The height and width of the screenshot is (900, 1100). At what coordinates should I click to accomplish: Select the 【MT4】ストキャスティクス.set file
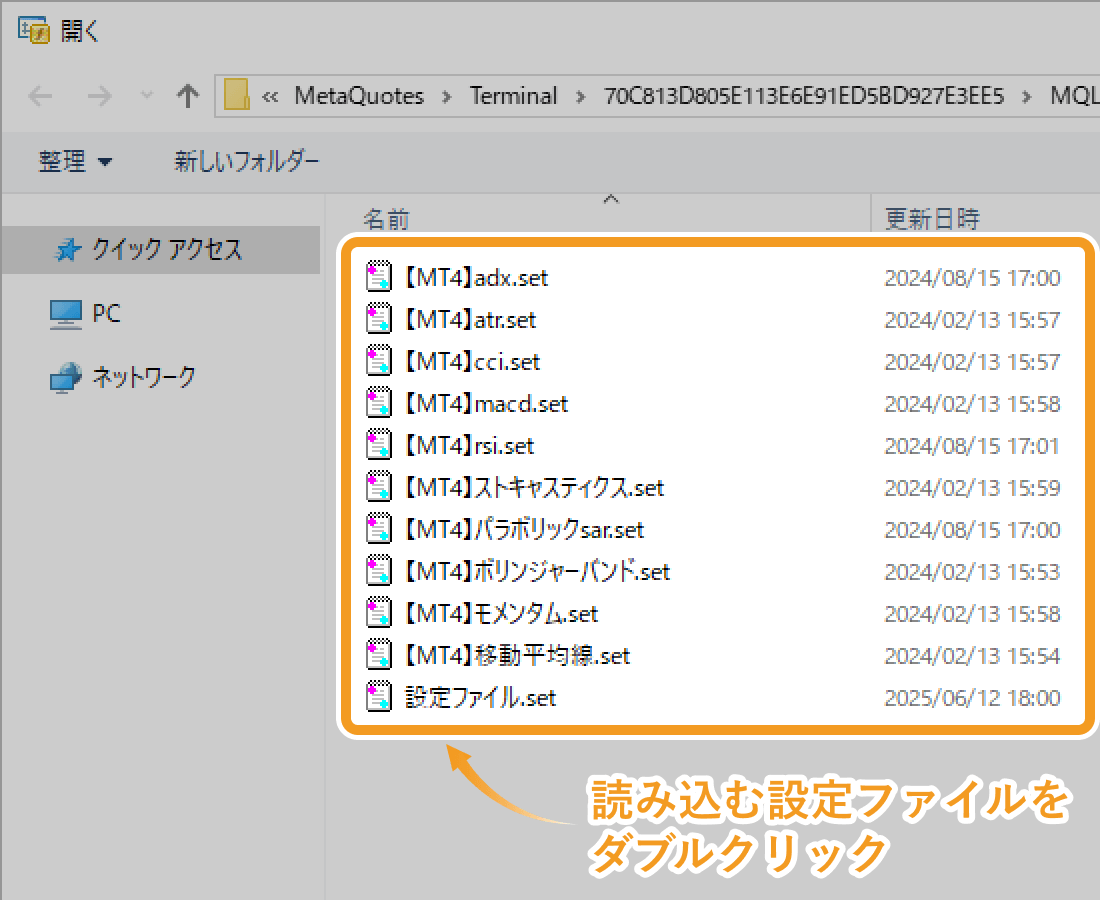point(380,487)
